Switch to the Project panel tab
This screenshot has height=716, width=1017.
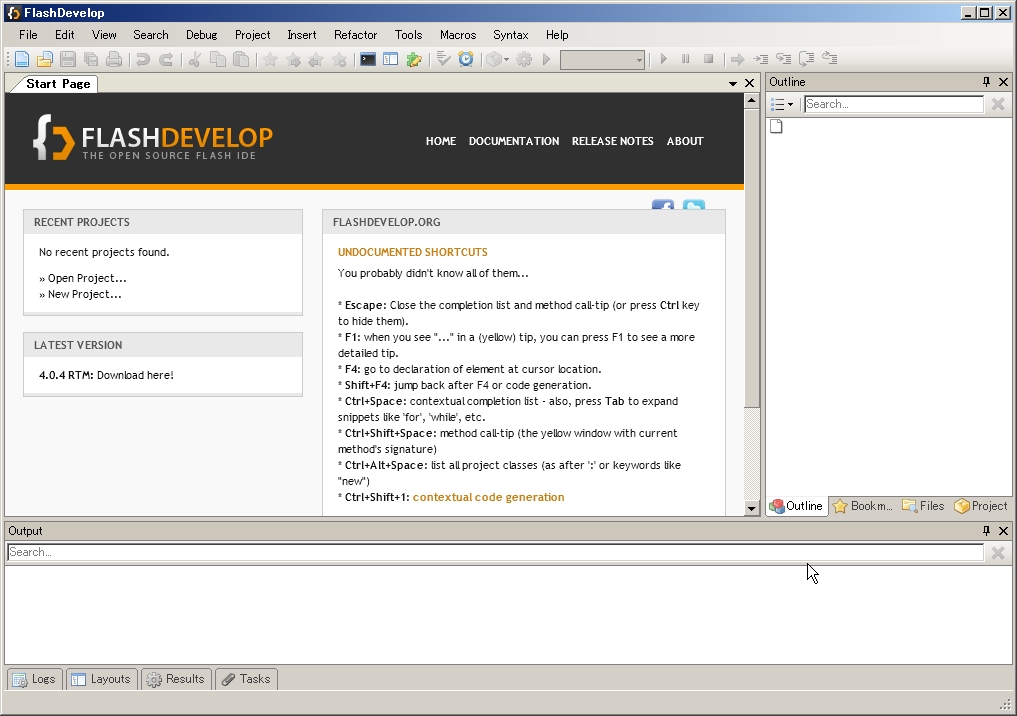tap(981, 506)
